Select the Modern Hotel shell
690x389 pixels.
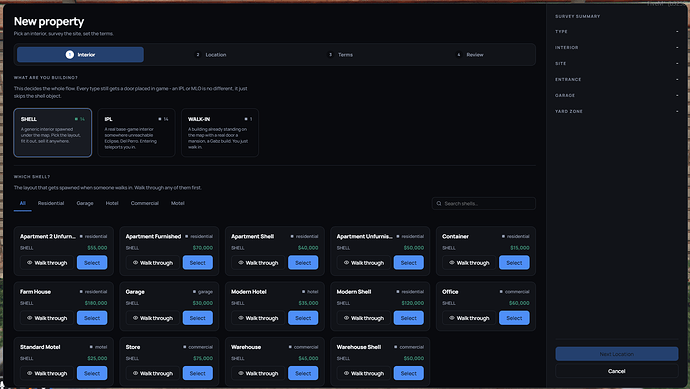(x=303, y=318)
